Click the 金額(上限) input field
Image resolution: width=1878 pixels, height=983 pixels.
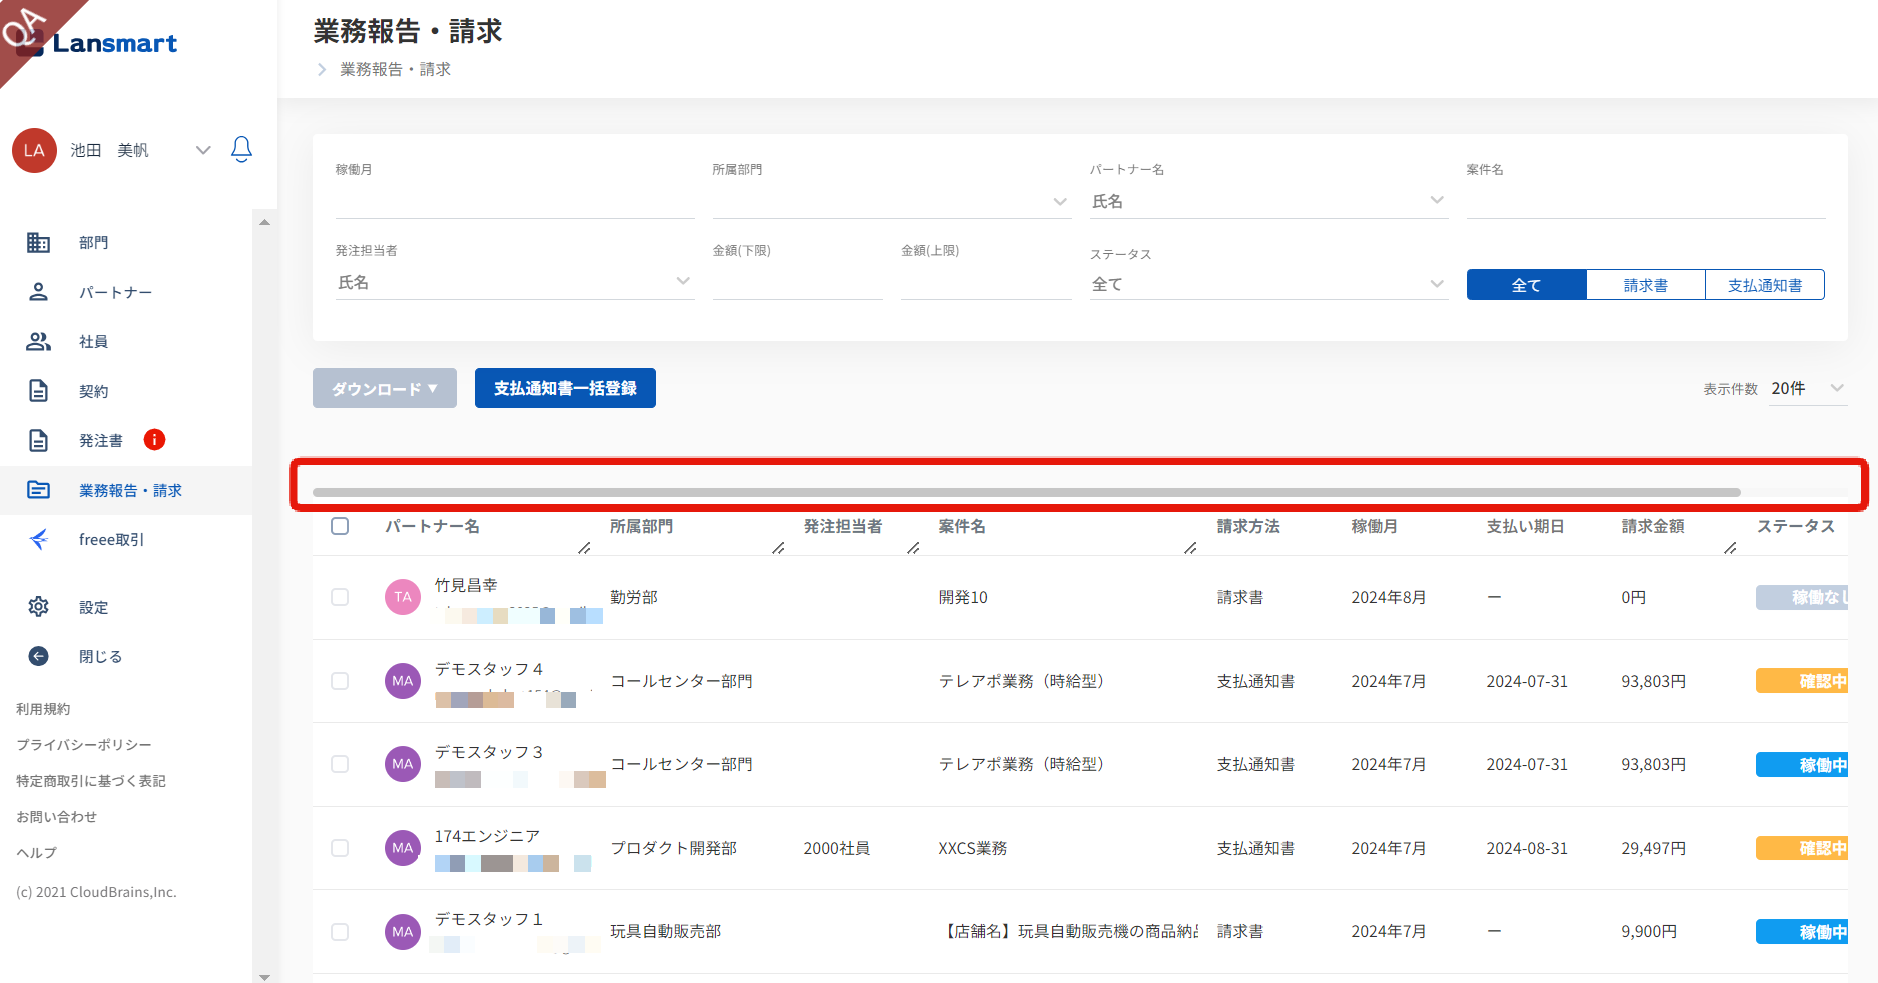coord(985,283)
